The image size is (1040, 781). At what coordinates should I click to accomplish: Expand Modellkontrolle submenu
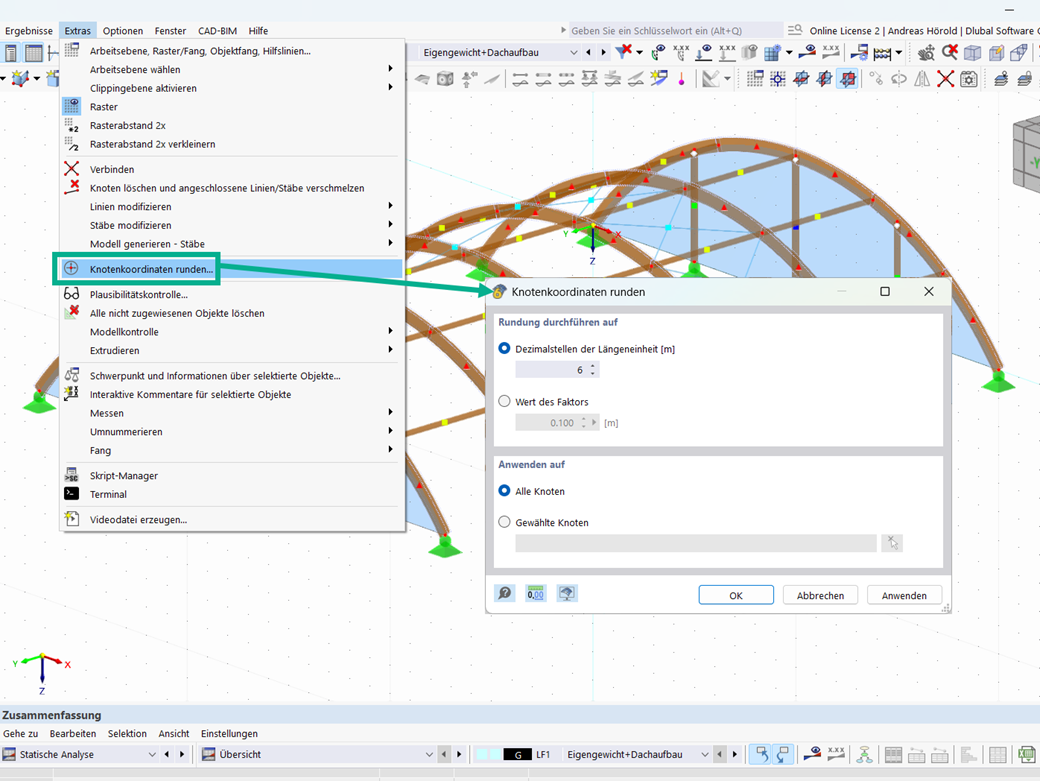pos(232,331)
